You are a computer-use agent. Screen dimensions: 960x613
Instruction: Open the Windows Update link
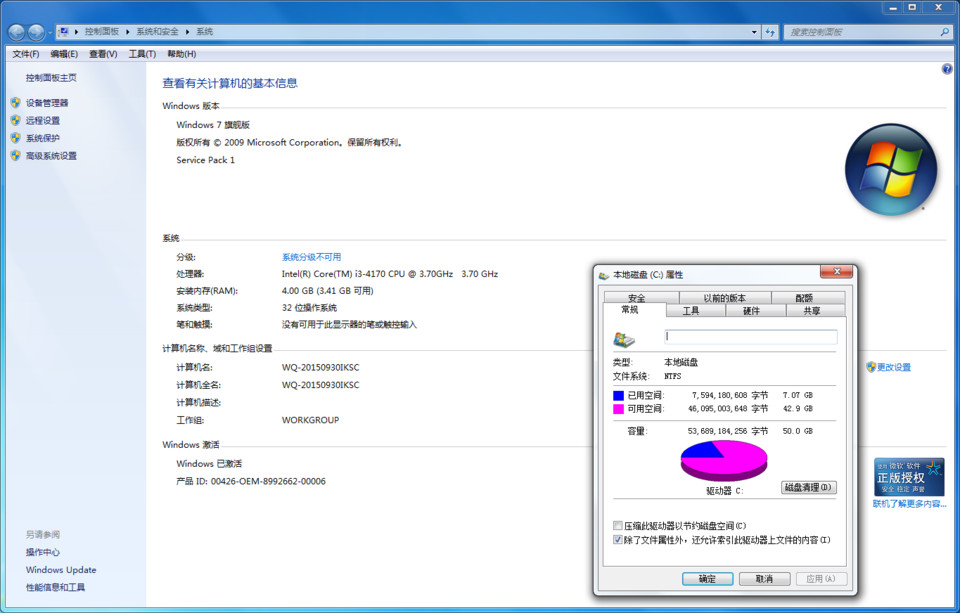[61, 570]
